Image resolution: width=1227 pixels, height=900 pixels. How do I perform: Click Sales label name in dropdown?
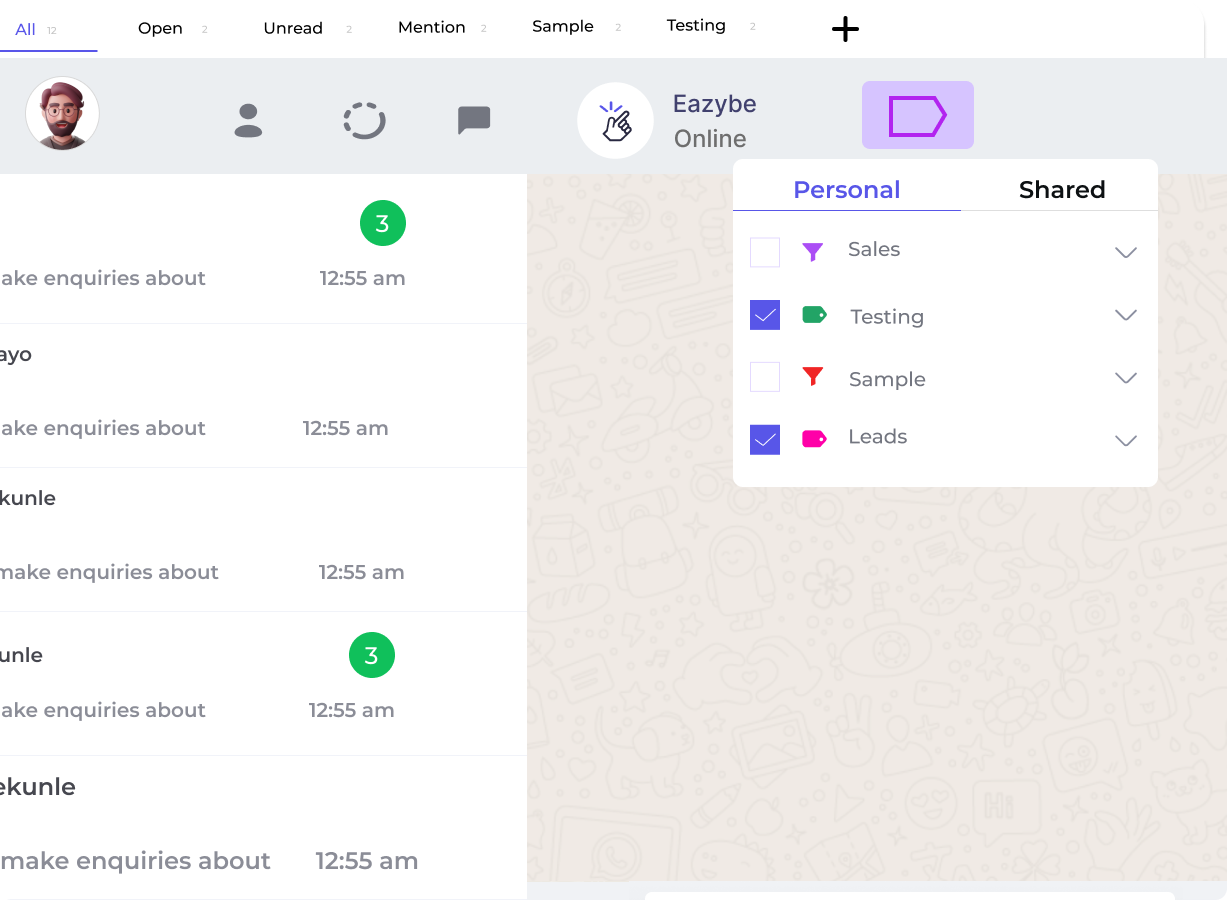click(x=874, y=249)
